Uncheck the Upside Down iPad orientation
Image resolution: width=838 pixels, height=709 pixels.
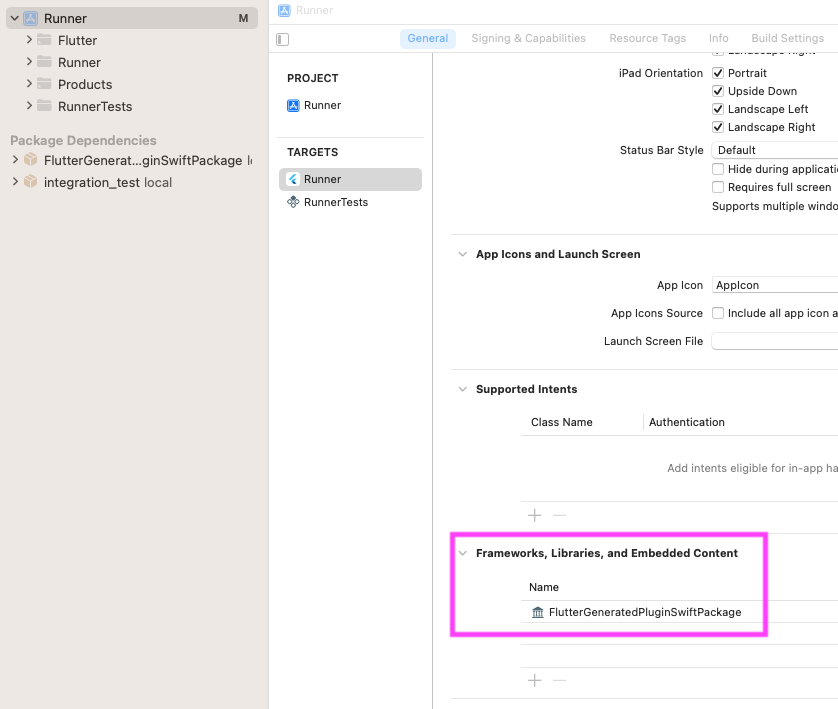pos(718,91)
